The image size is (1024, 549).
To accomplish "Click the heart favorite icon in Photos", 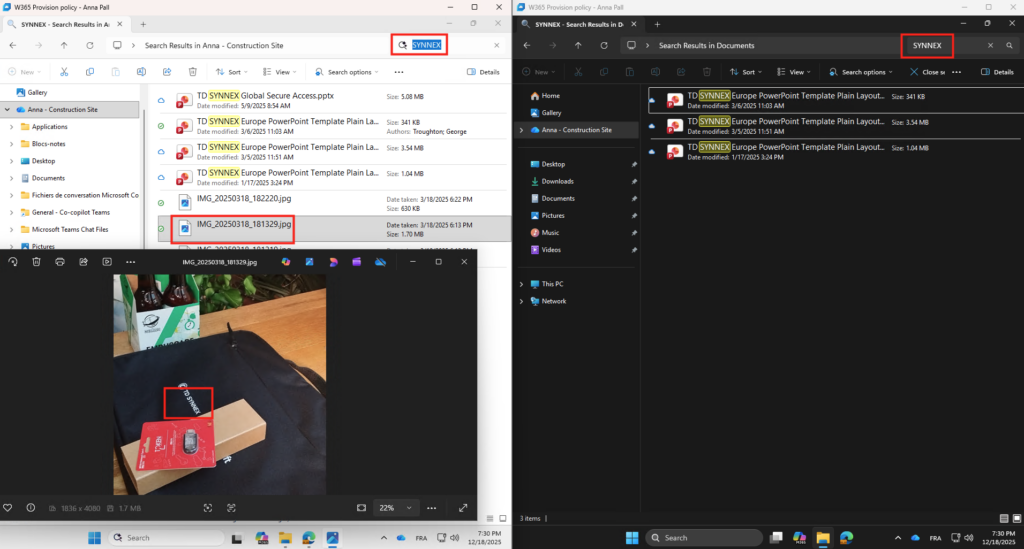I will click(x=8, y=507).
